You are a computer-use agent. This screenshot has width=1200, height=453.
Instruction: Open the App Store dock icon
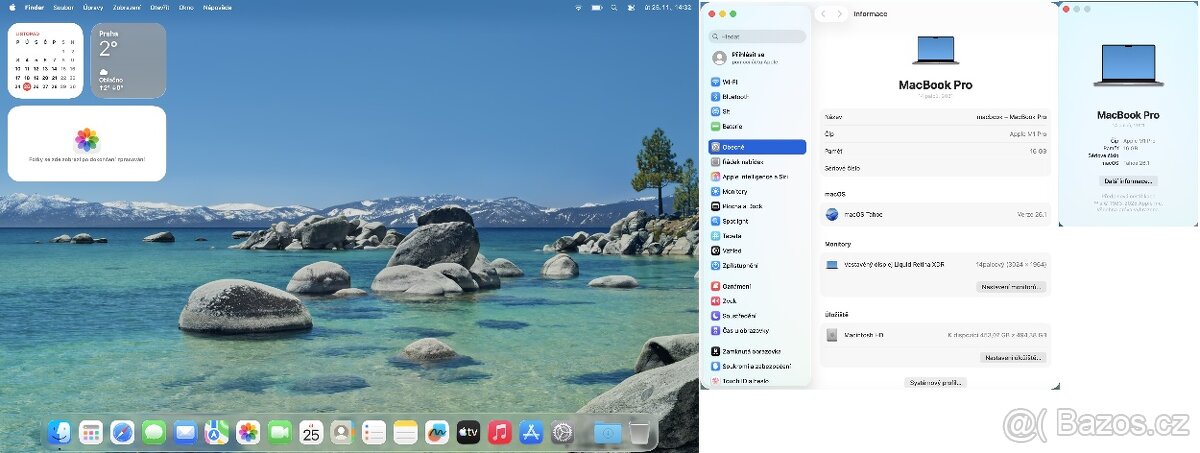[531, 432]
